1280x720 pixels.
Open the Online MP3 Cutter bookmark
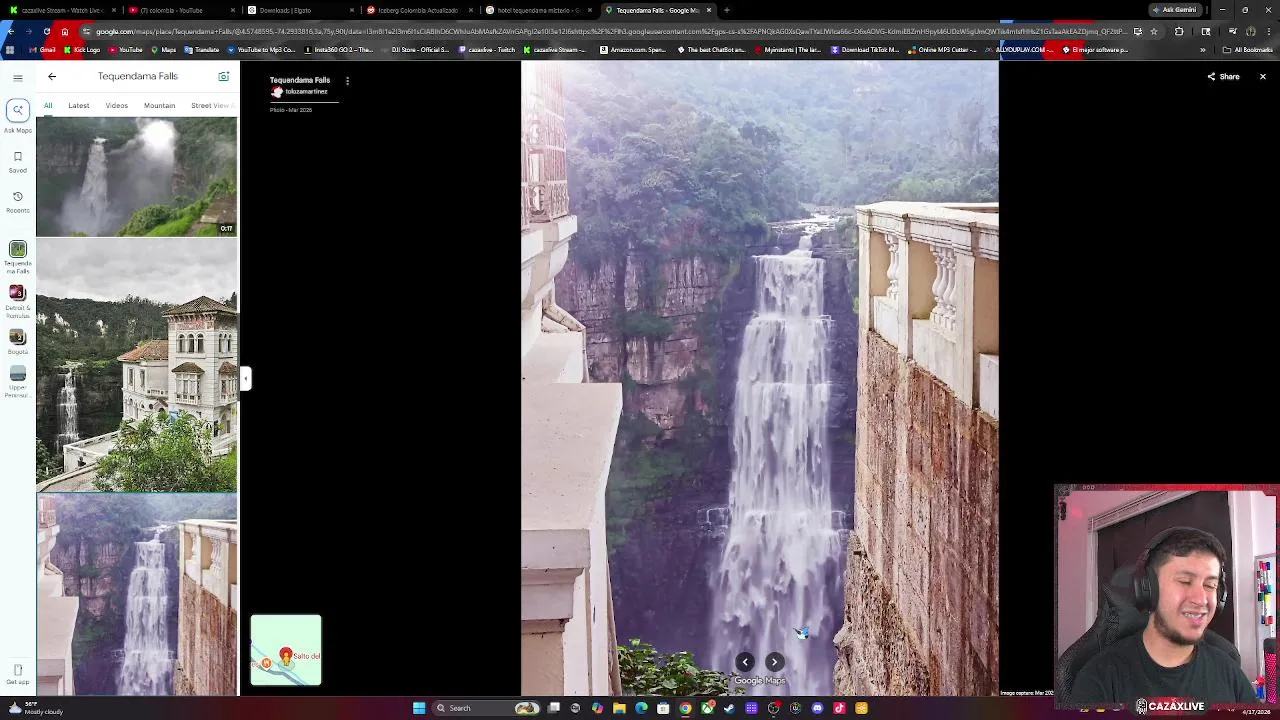943,49
